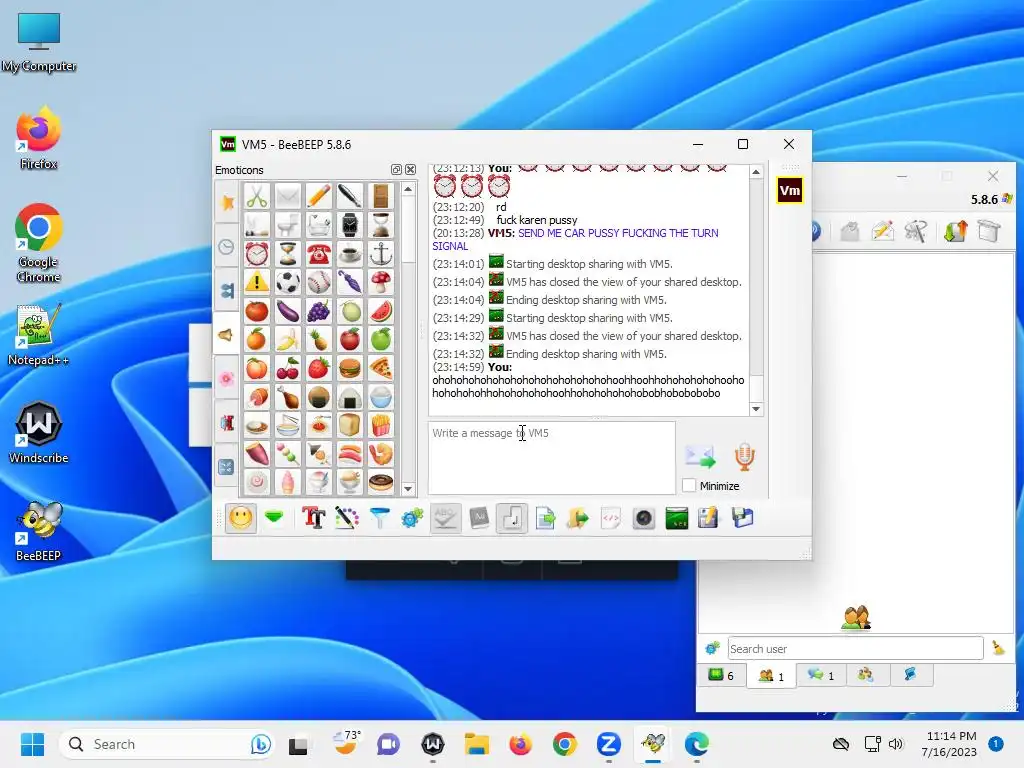Close the Emoticons panel
This screenshot has width=1024, height=768.
click(x=410, y=170)
